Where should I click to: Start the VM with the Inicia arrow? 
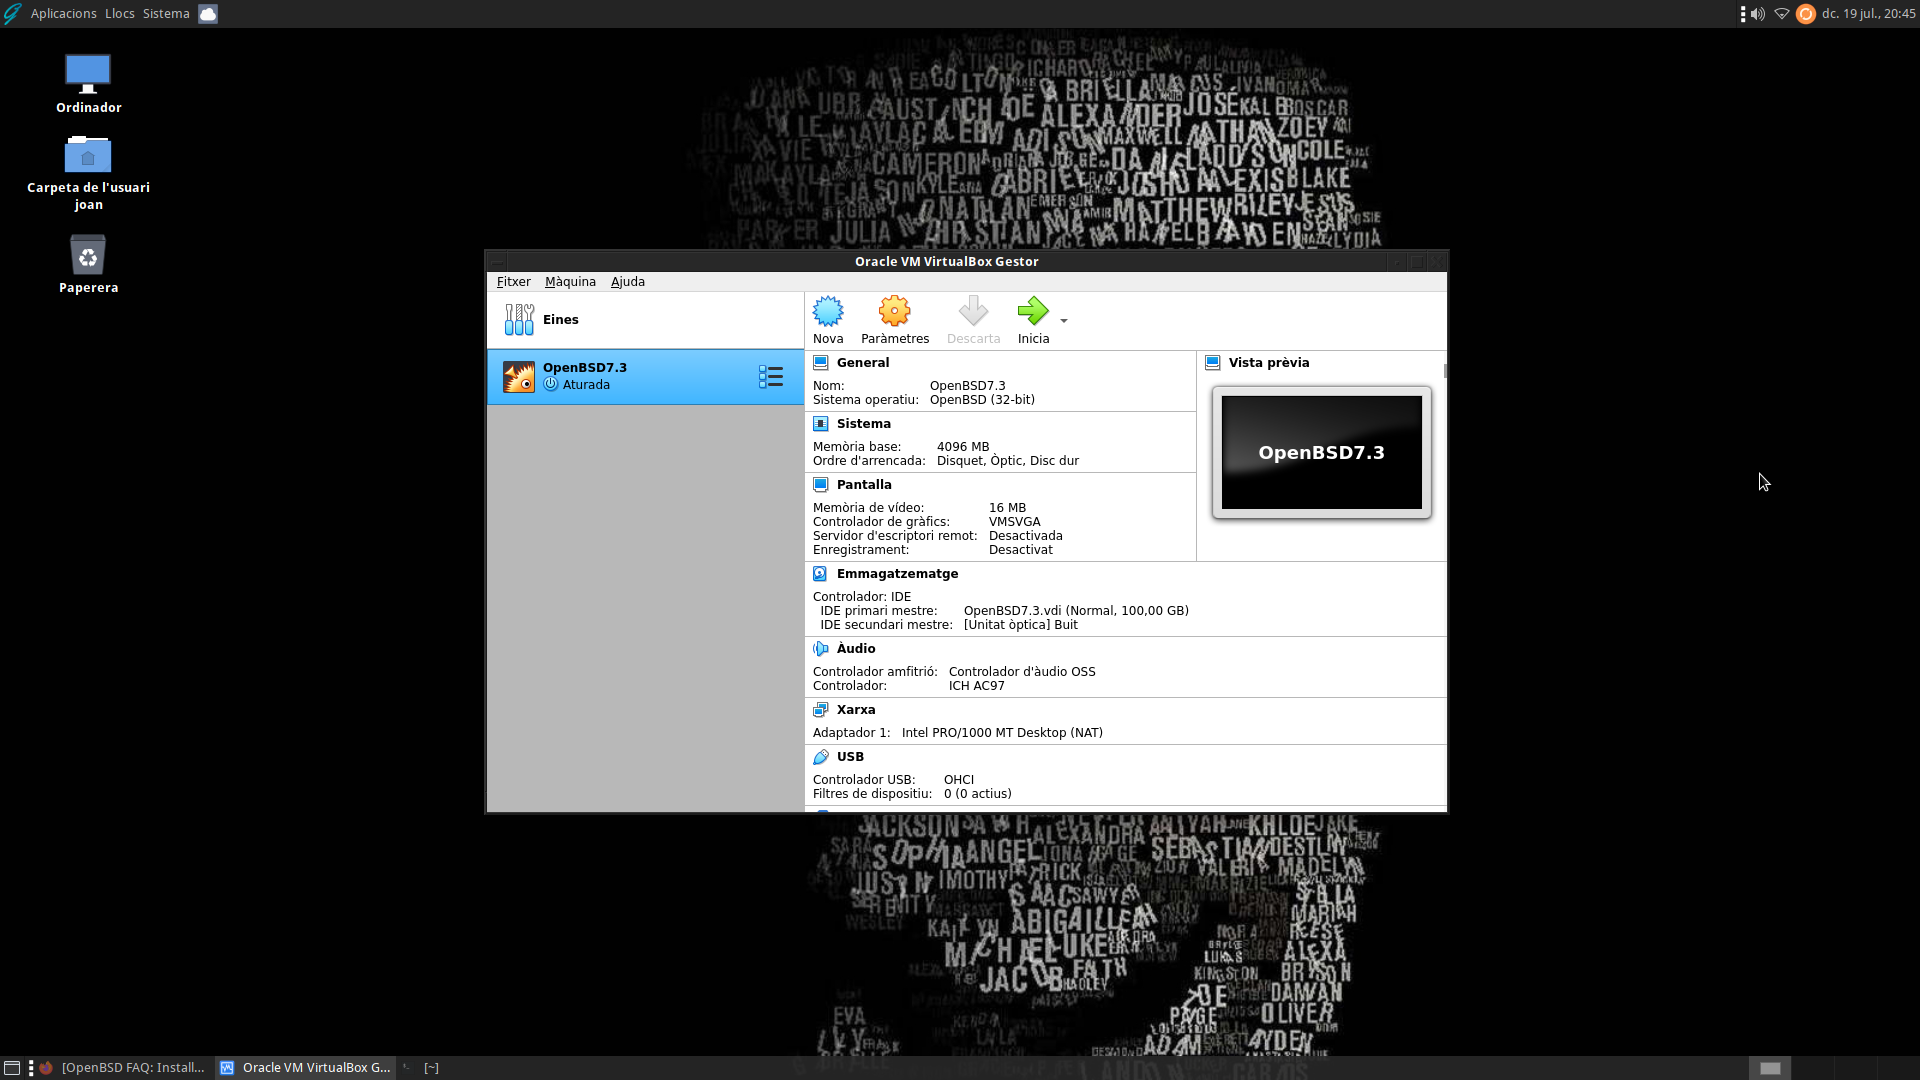point(1033,312)
